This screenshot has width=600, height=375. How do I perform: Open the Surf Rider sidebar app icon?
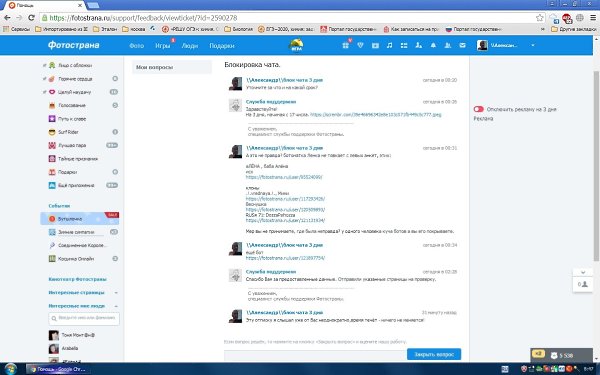[52, 132]
